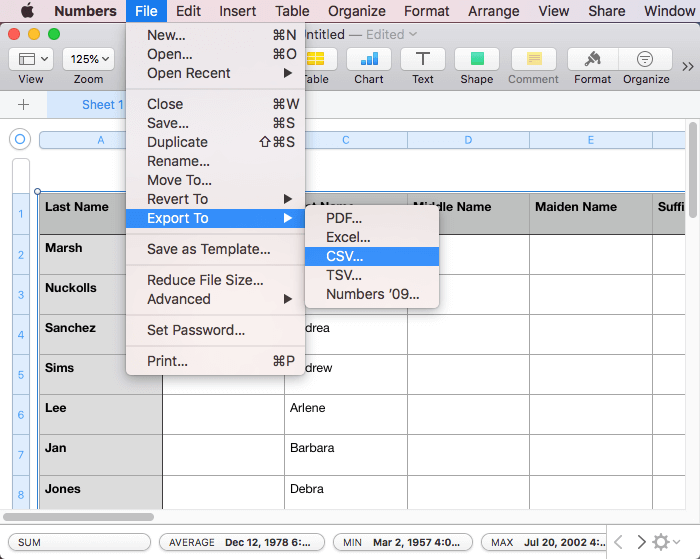Open the Format inspector brush icon
The image size is (700, 559).
pos(592,59)
